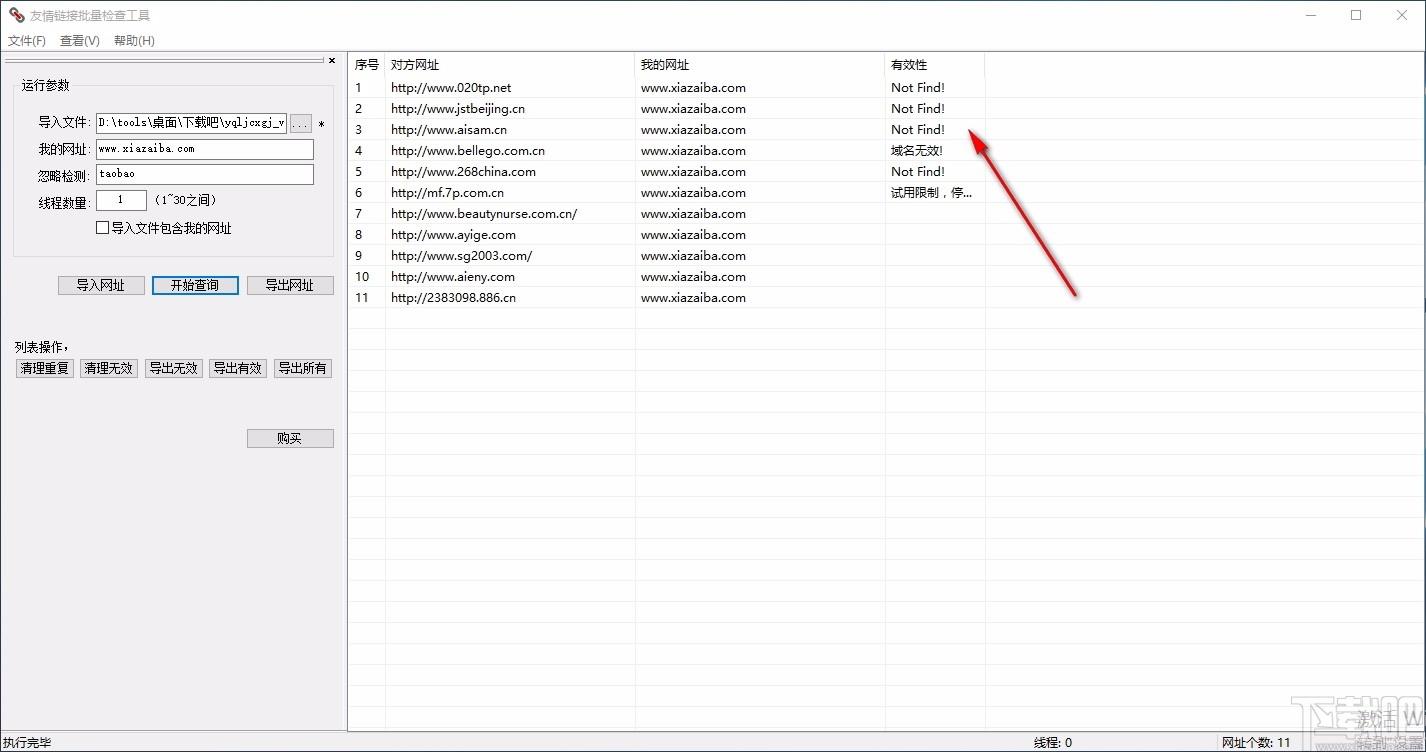Open the 查看(V) menu
1426x752 pixels.
(x=80, y=41)
